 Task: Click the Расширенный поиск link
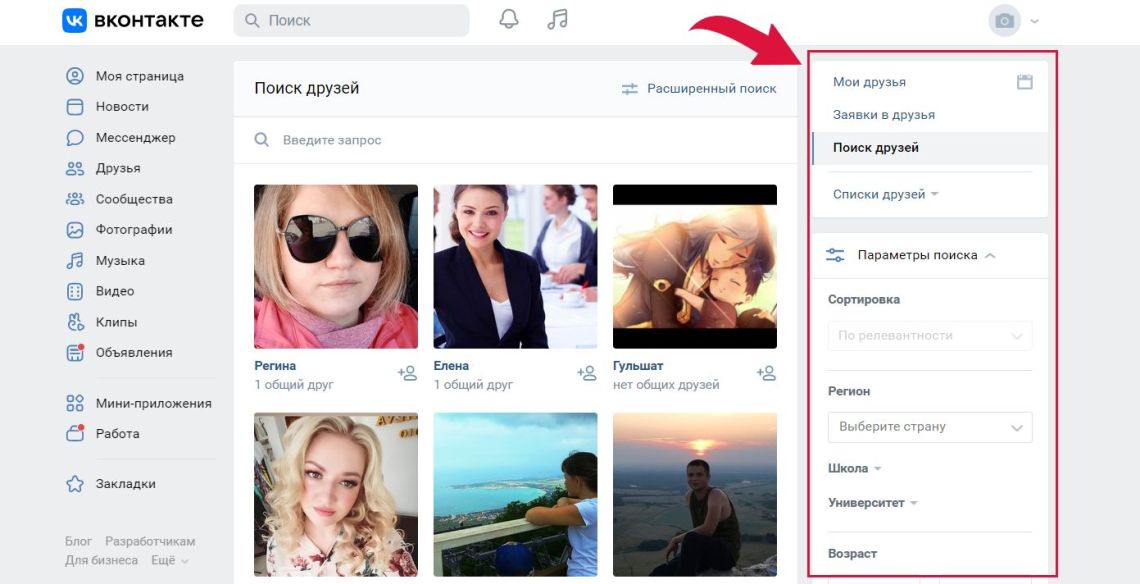point(699,88)
